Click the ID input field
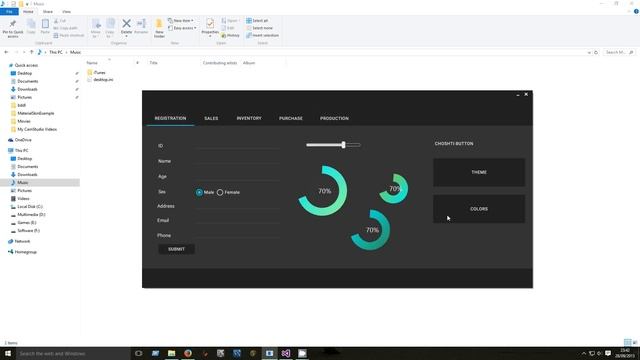The width and height of the screenshot is (640, 360). (x=237, y=145)
